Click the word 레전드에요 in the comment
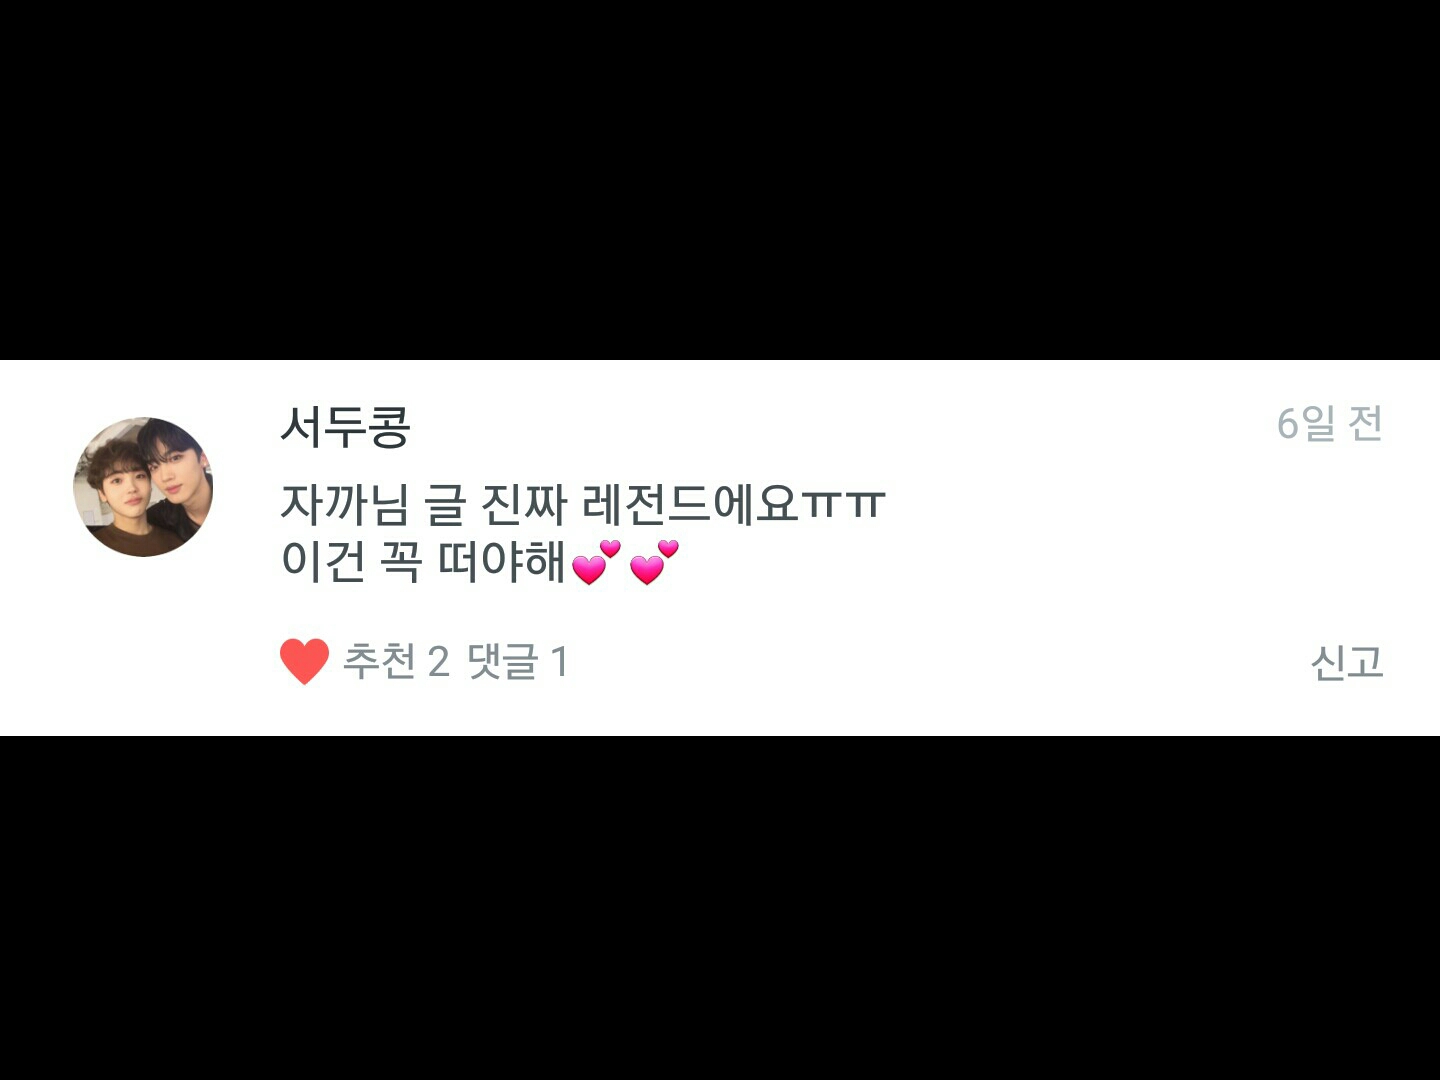This screenshot has width=1440, height=1080. tap(690, 504)
